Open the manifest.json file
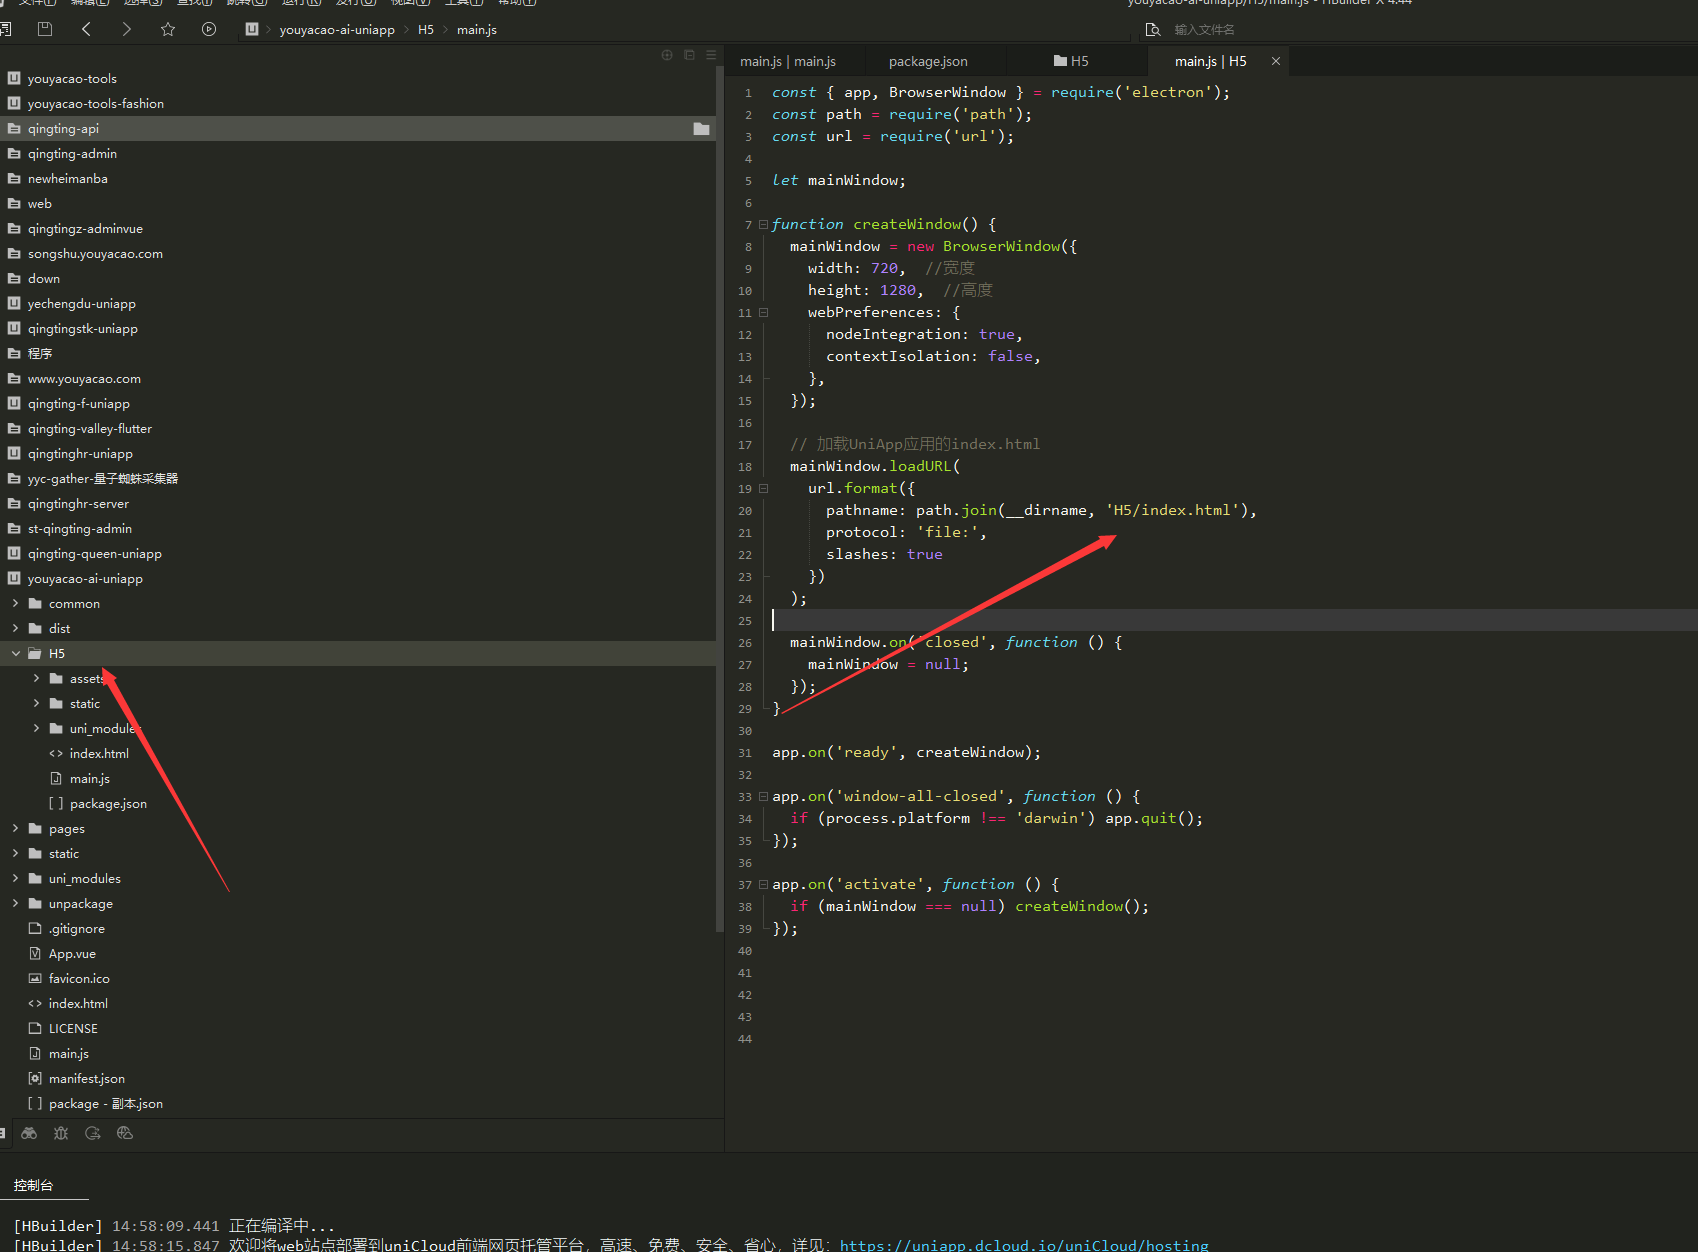The height and width of the screenshot is (1252, 1698). (x=87, y=1078)
